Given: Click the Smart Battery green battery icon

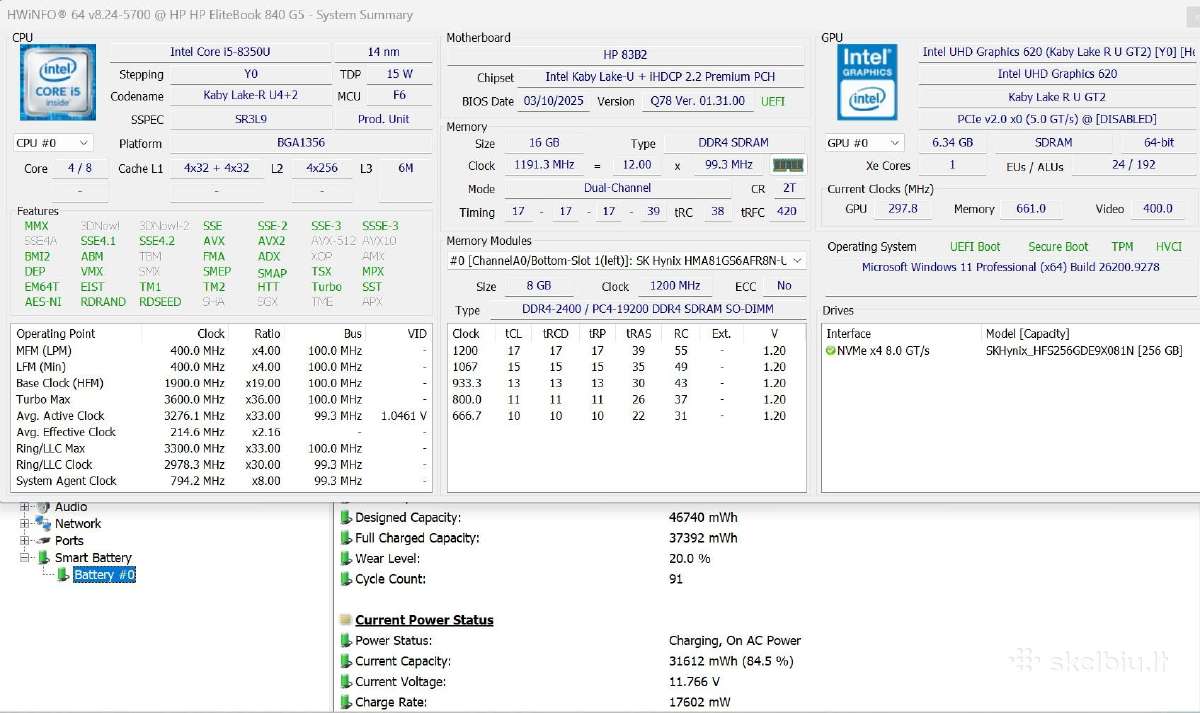Looking at the screenshot, I should [x=45, y=558].
